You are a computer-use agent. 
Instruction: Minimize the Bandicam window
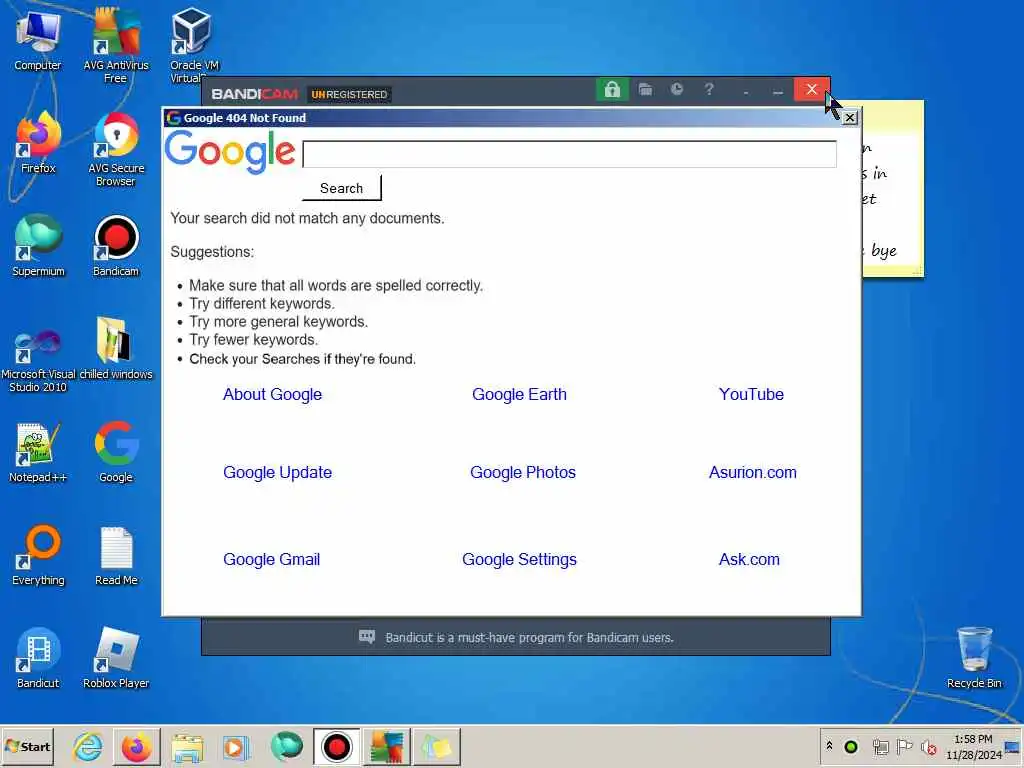pyautogui.click(x=777, y=91)
